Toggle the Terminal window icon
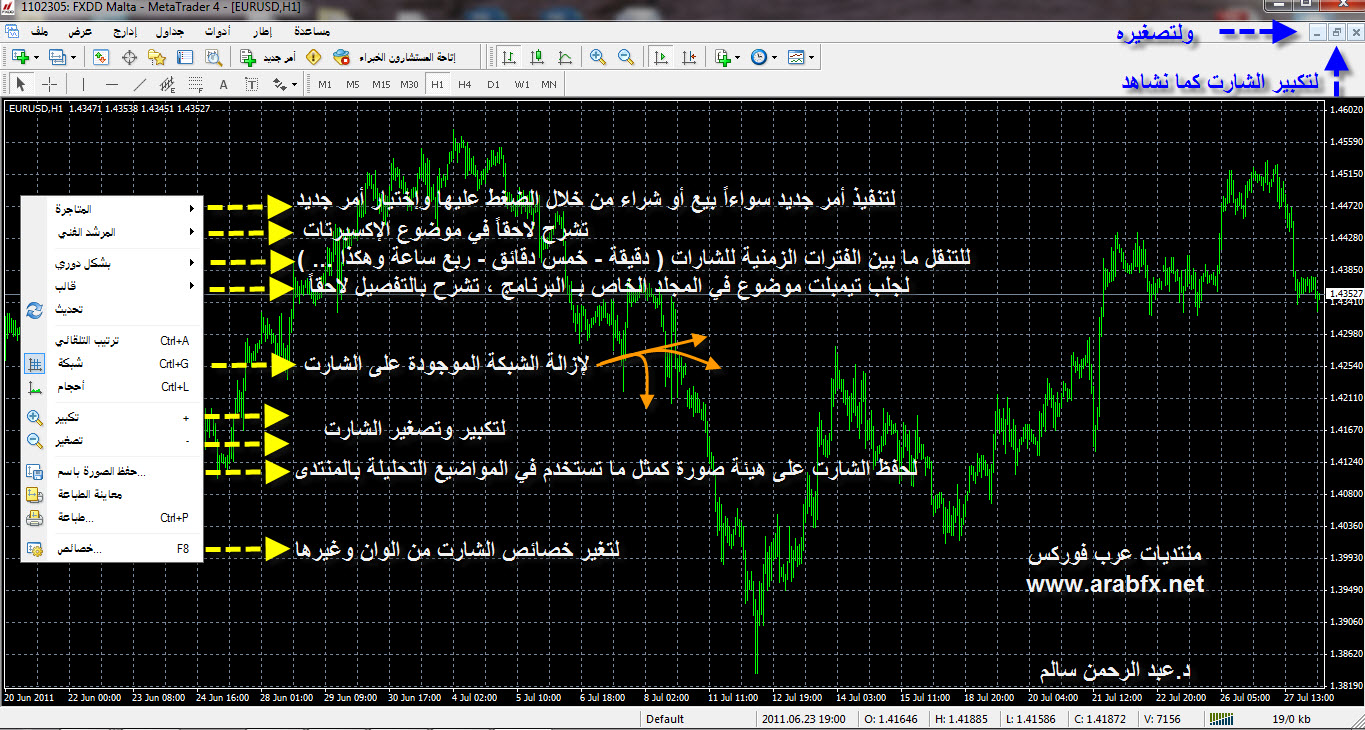Viewport: 1365px width, 730px height. click(x=185, y=57)
